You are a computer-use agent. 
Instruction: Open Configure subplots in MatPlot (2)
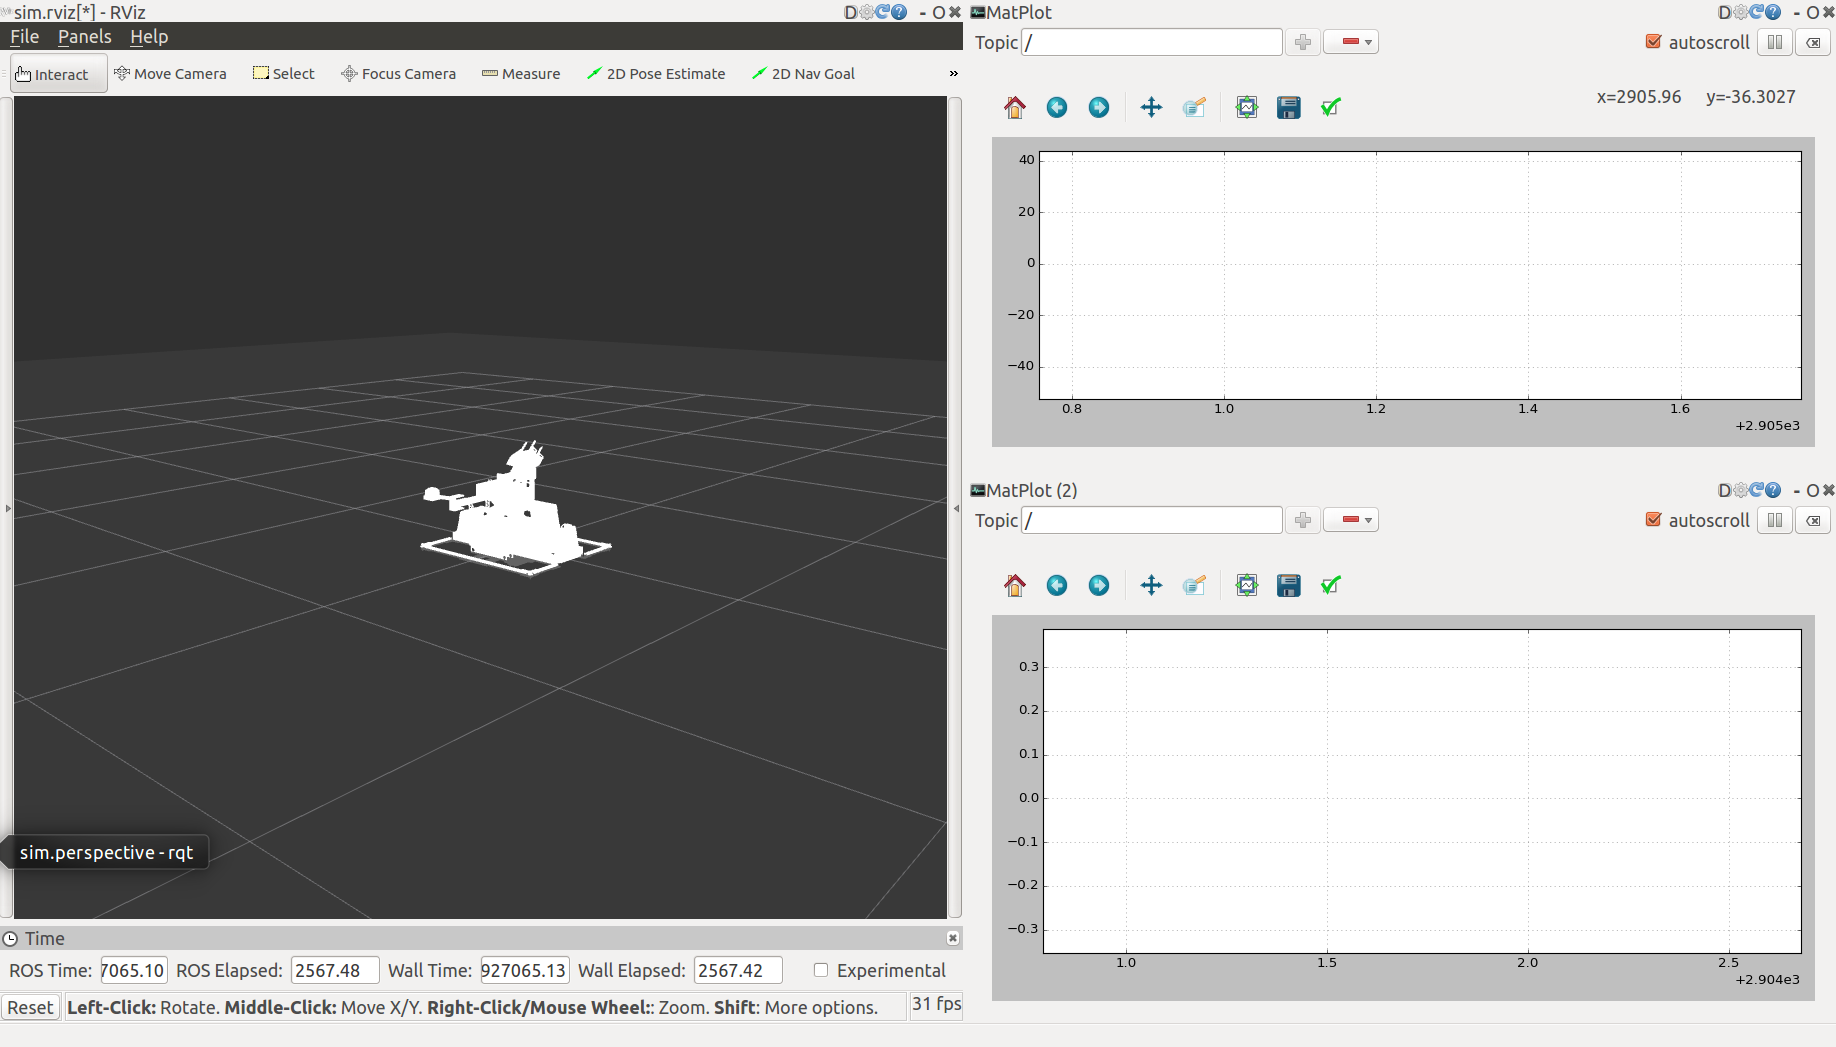(x=1247, y=585)
